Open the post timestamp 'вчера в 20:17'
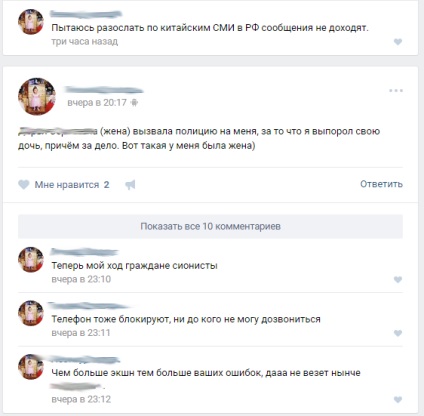 coord(97,103)
